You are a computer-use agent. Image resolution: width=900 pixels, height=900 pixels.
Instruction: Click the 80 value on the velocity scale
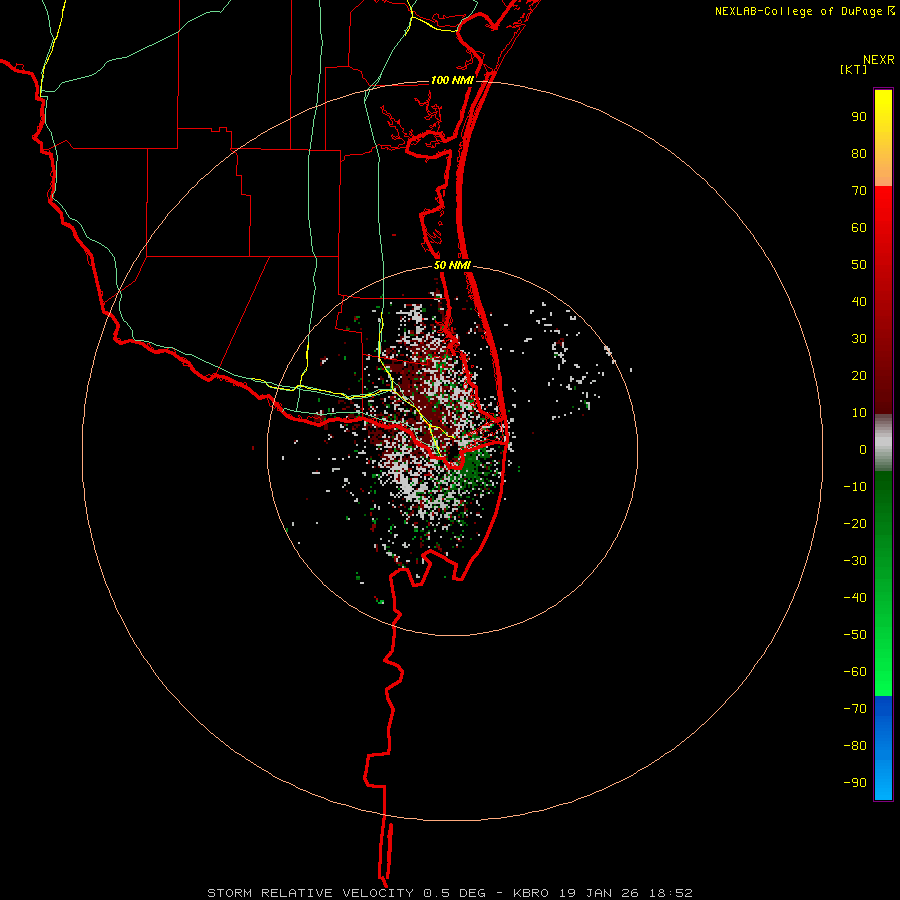[859, 153]
